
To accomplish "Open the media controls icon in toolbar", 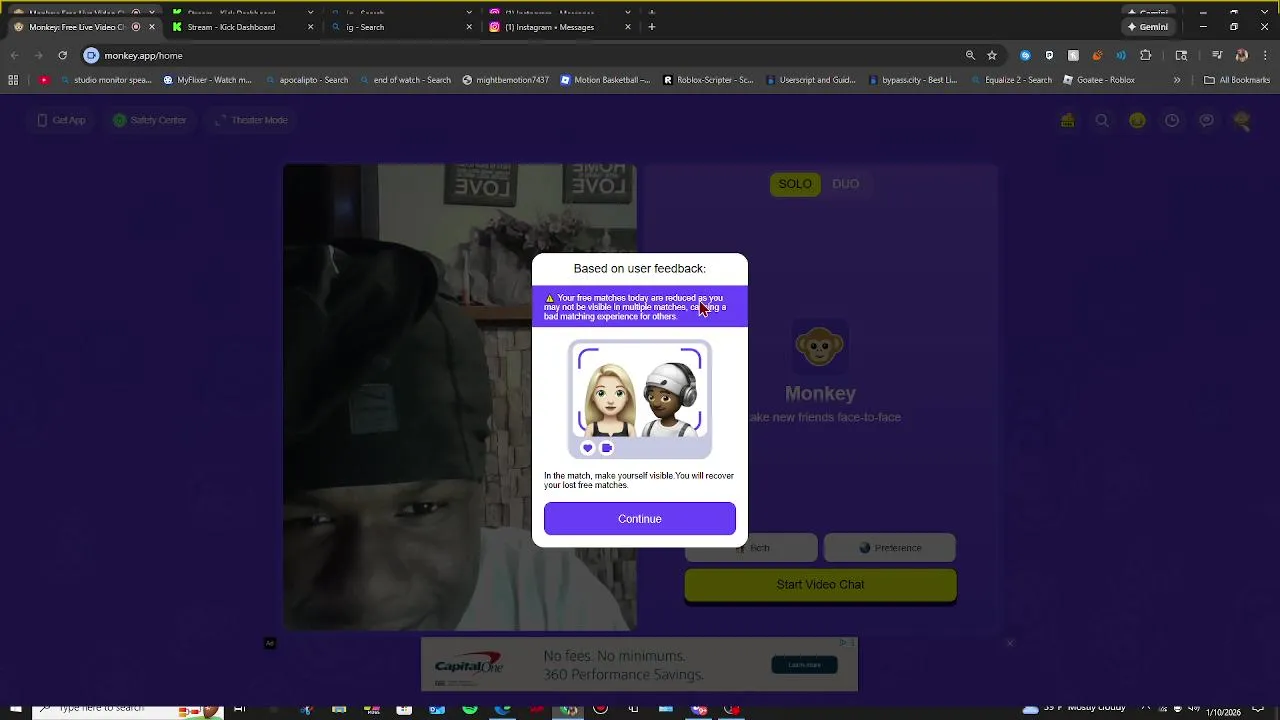I will [x=1216, y=56].
